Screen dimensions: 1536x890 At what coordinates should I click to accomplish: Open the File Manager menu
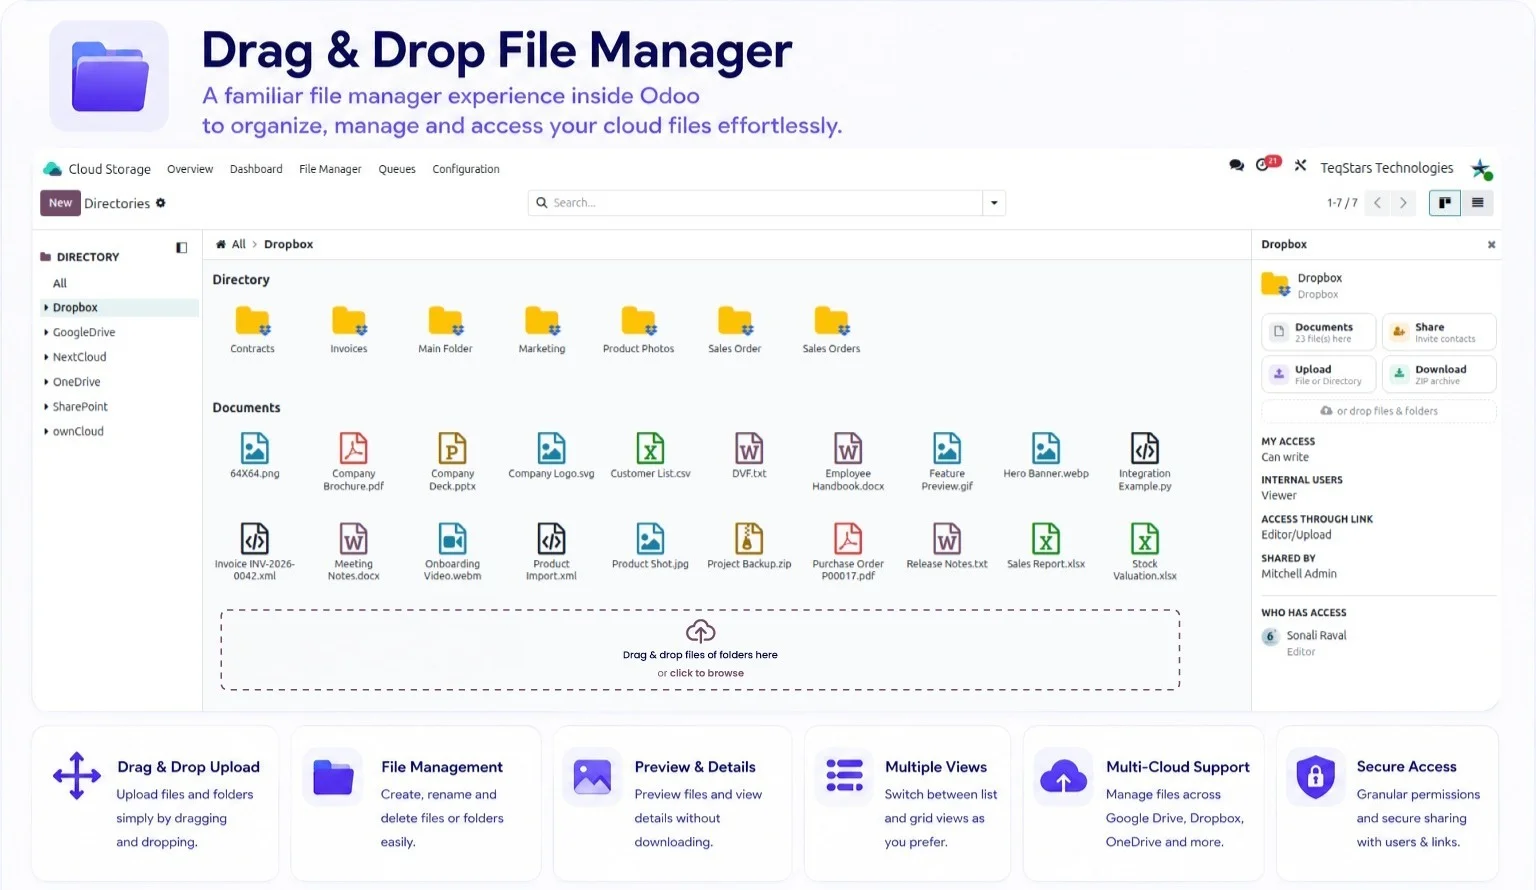pos(330,169)
